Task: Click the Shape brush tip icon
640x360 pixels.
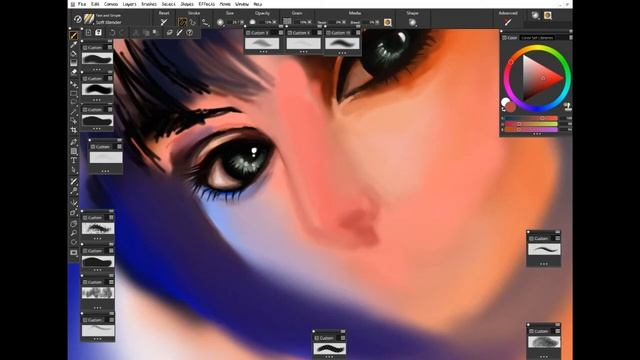Action: (x=412, y=22)
